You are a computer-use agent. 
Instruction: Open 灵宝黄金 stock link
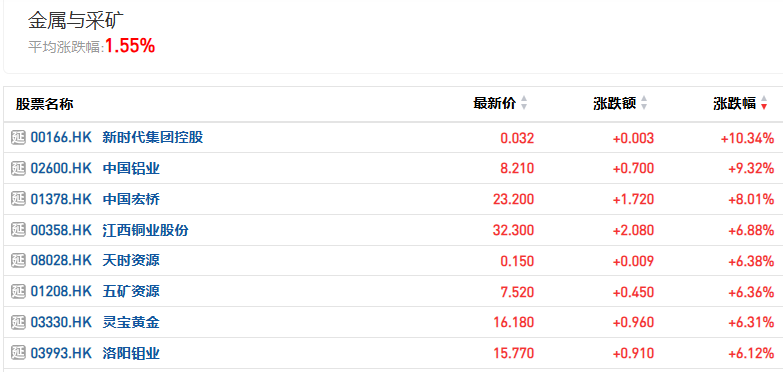(x=131, y=322)
